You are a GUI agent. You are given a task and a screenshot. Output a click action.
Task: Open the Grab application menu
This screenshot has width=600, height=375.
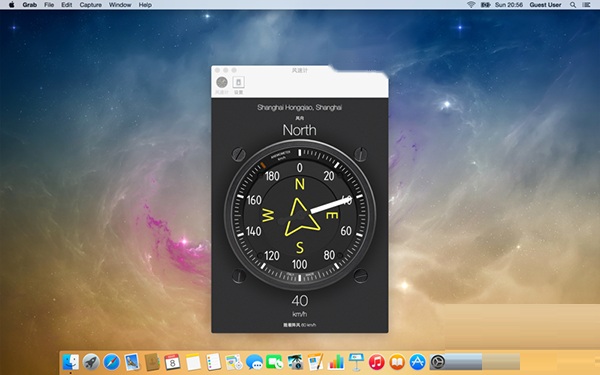(29, 5)
